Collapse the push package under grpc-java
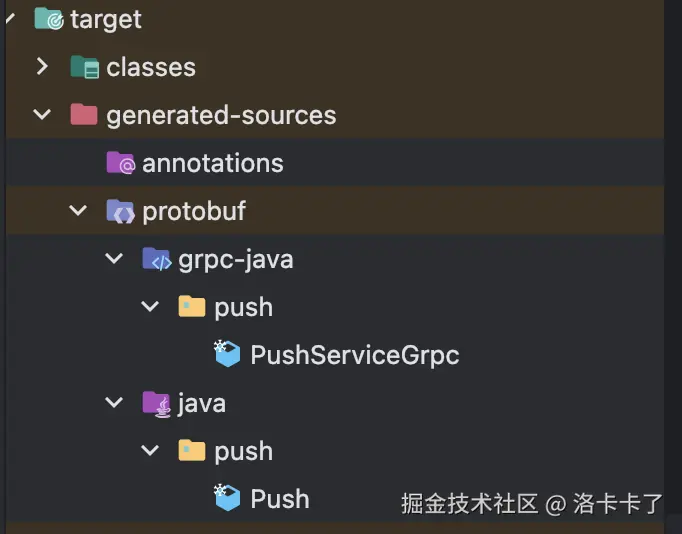Image resolution: width=682 pixels, height=534 pixels. [x=150, y=307]
